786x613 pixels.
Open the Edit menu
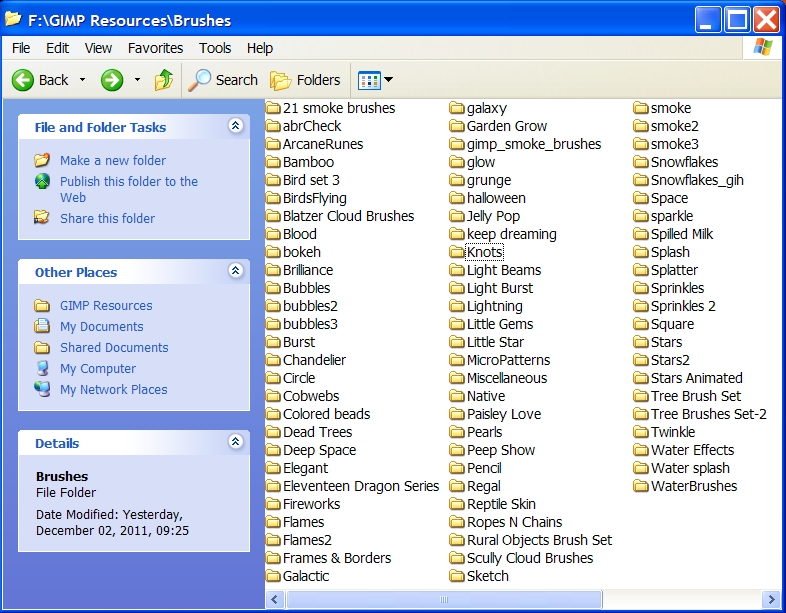(57, 48)
